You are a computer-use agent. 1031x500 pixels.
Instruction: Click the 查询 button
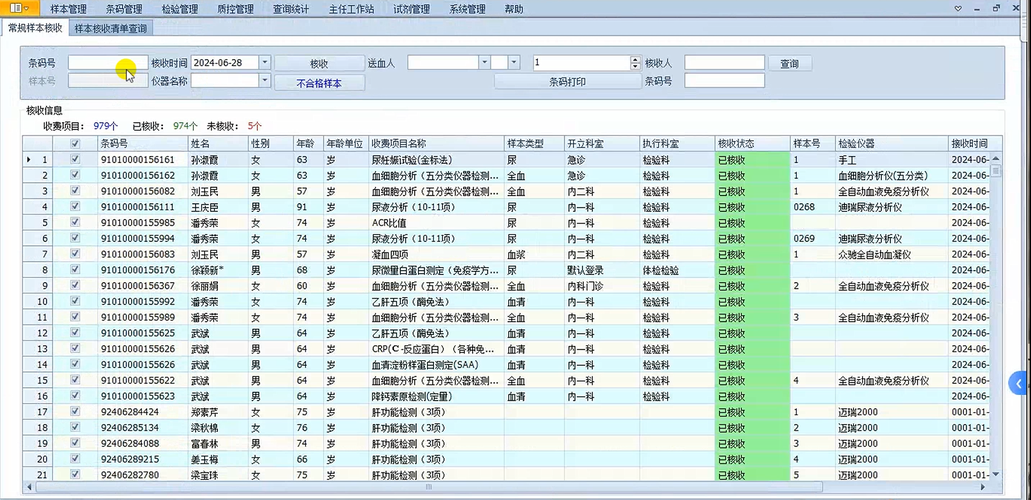pyautogui.click(x=790, y=64)
